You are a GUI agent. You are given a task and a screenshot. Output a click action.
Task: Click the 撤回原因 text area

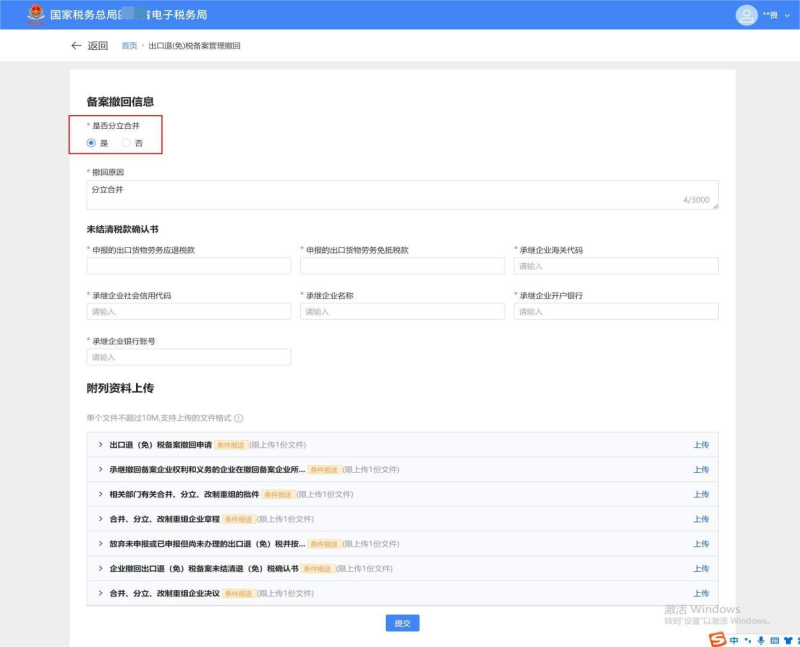402,195
